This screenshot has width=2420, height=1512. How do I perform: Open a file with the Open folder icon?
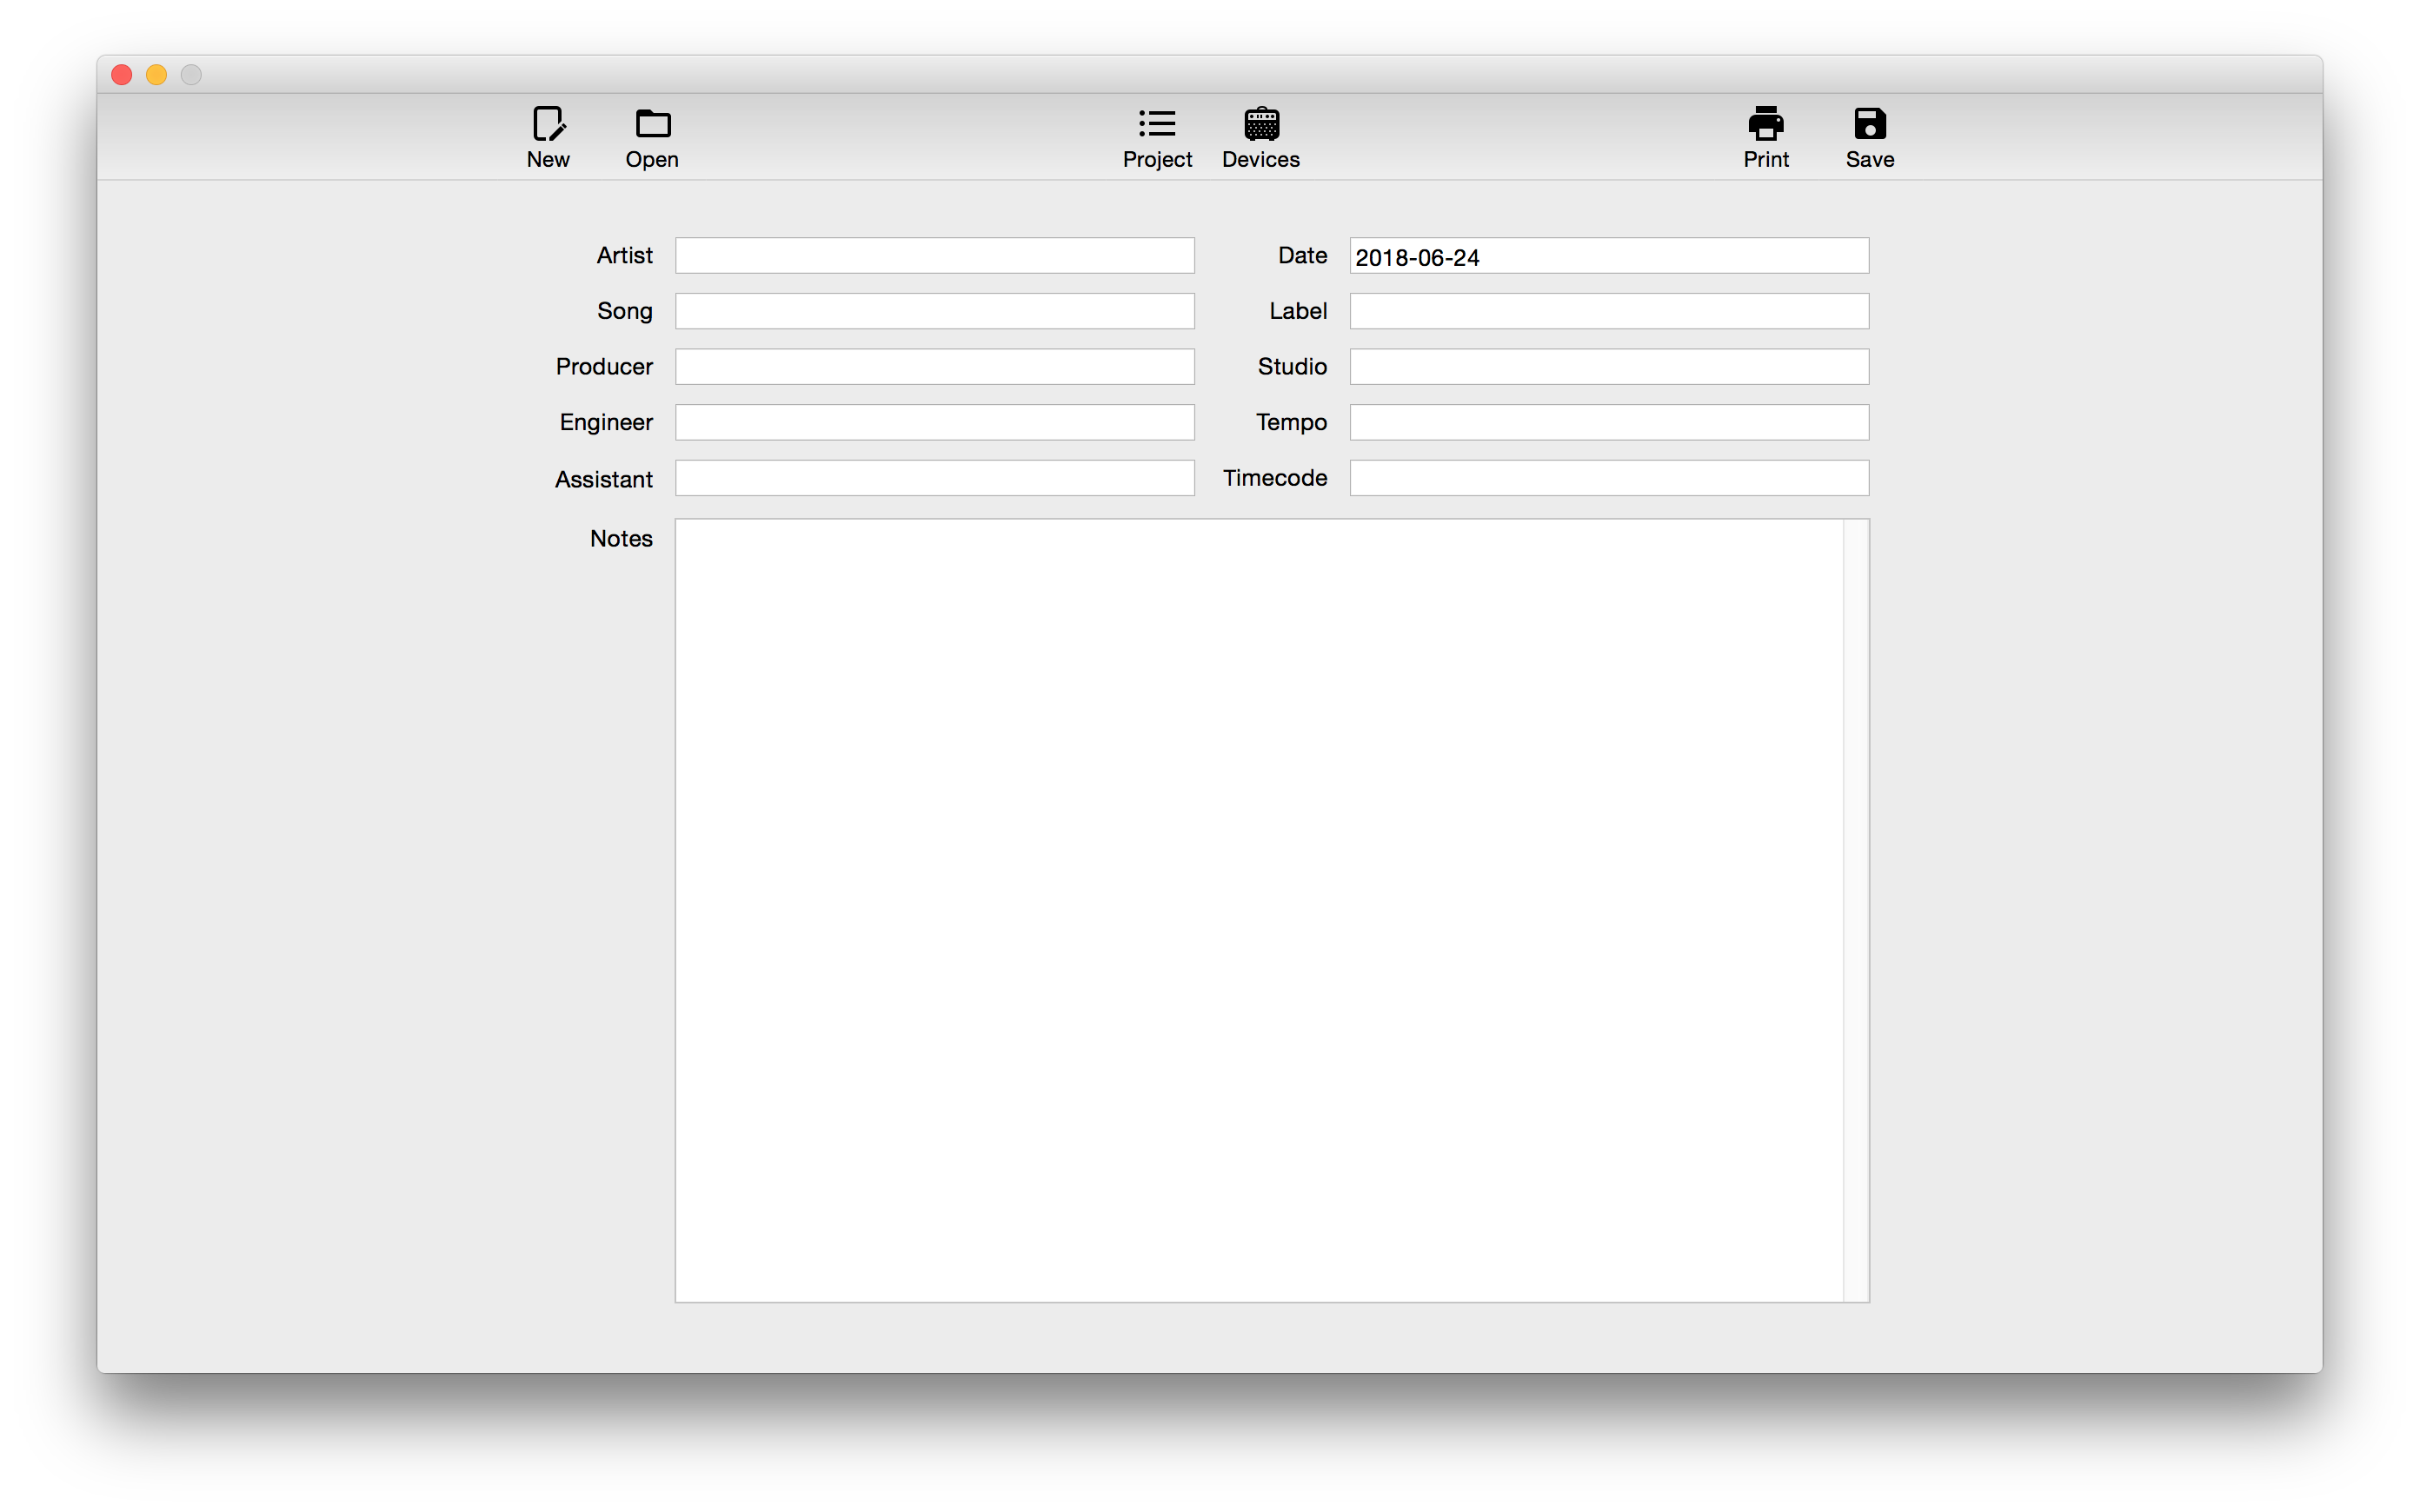[652, 125]
